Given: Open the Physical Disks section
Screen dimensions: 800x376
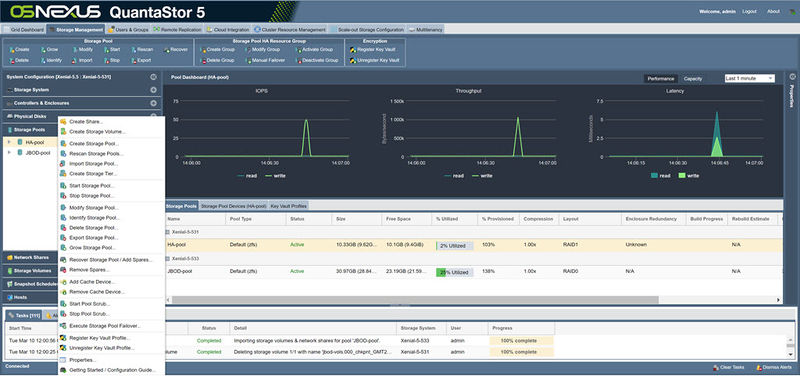Looking at the screenshot, I should (31, 116).
